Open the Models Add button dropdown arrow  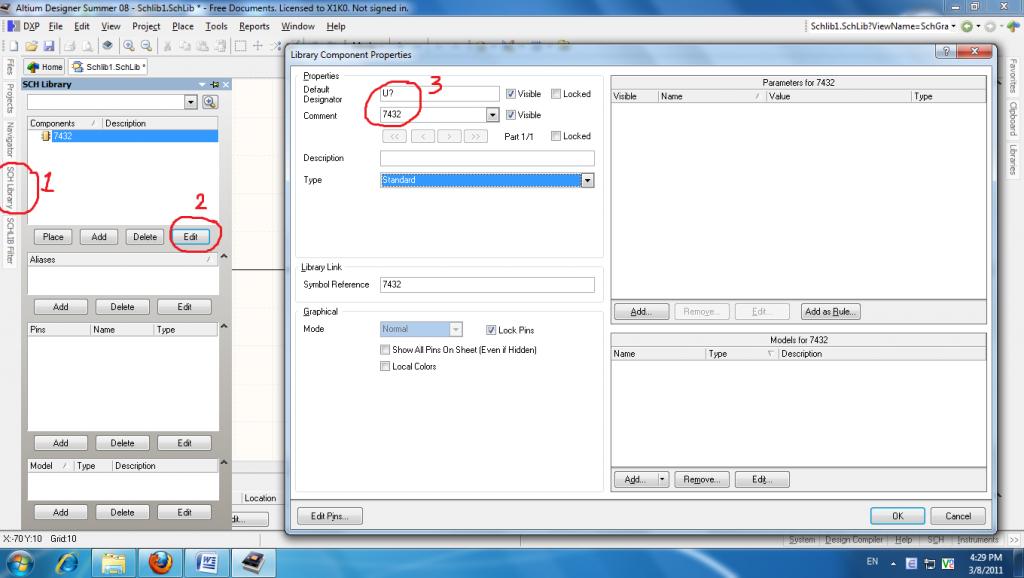662,479
